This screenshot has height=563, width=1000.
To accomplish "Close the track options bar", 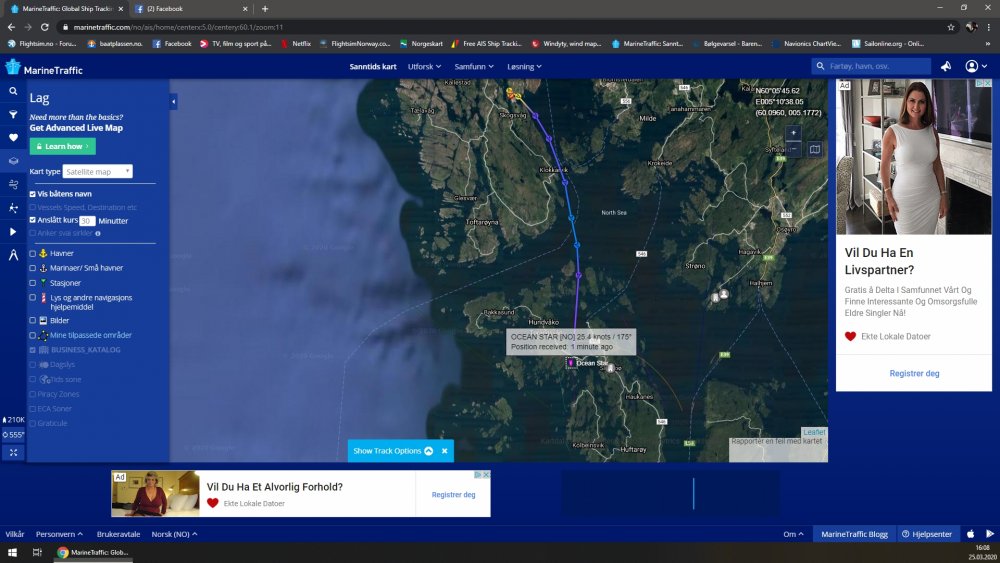I will pos(445,451).
